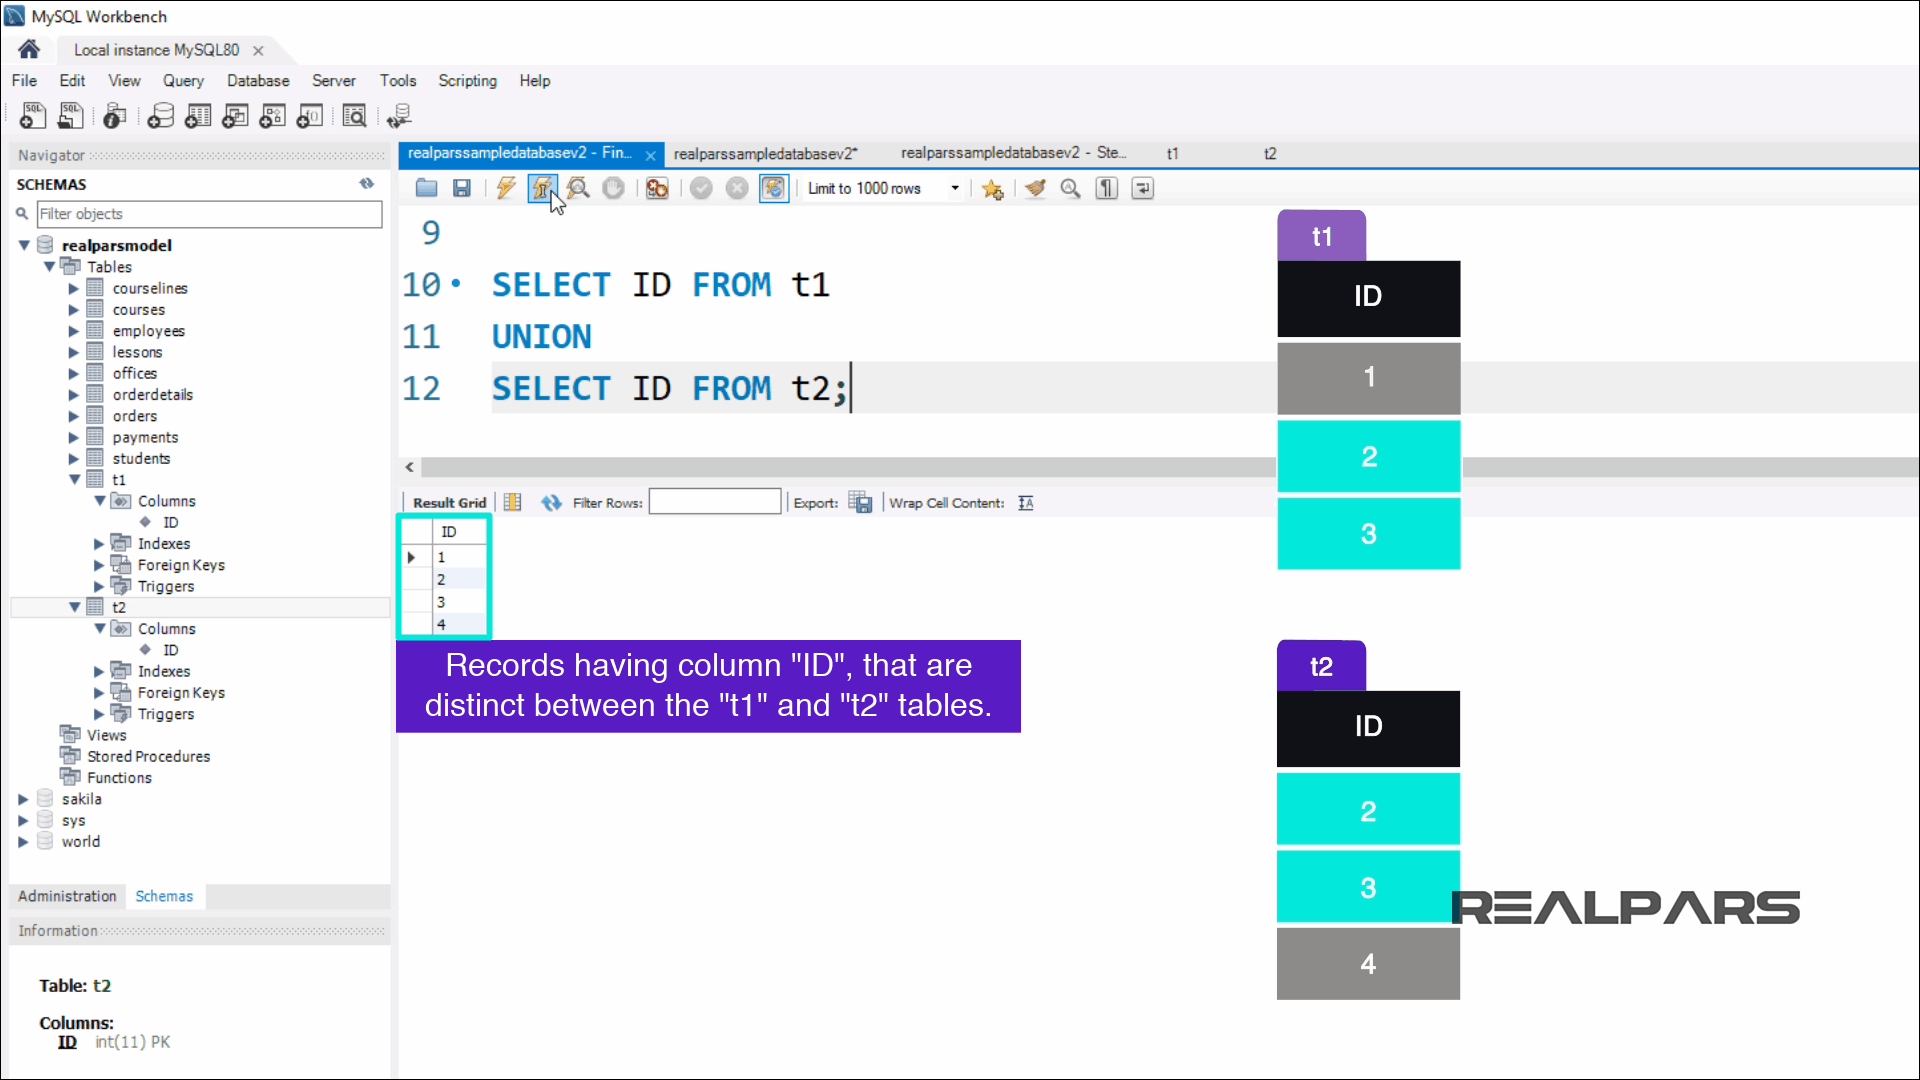This screenshot has width=1920, height=1080.
Task: Toggle Wrap Cell Content in result grid
Action: pyautogui.click(x=1025, y=503)
